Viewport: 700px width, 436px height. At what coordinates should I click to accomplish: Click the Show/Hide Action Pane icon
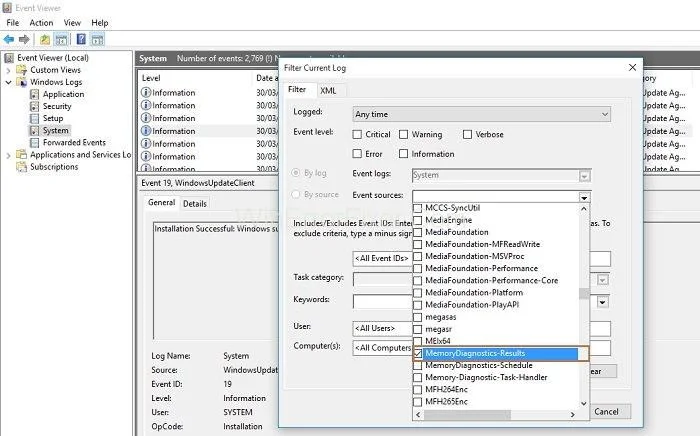point(98,39)
